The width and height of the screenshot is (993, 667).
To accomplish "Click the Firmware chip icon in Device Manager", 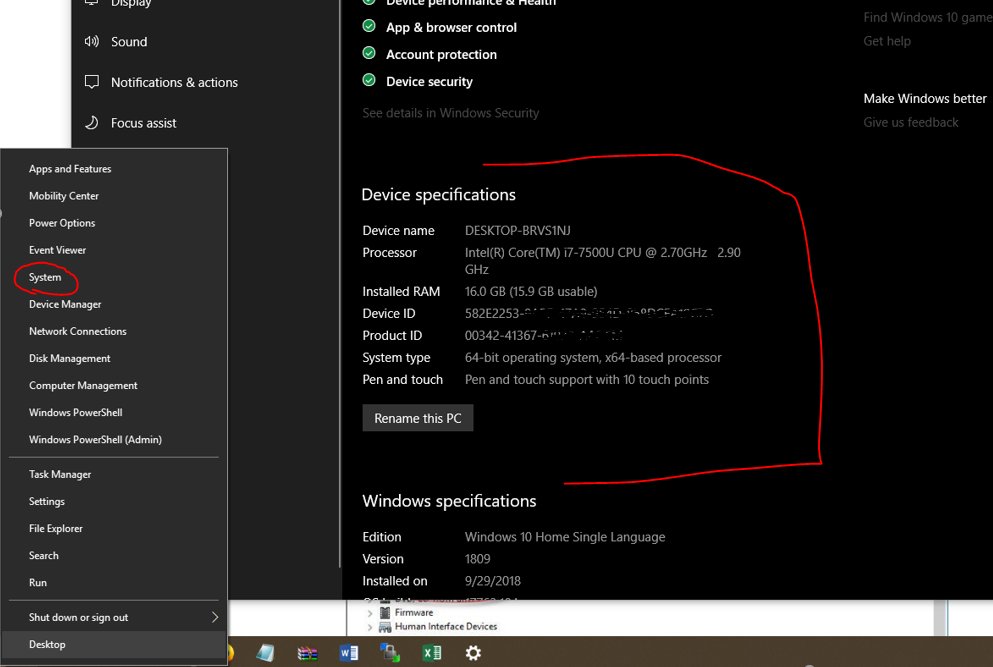I will (x=384, y=613).
